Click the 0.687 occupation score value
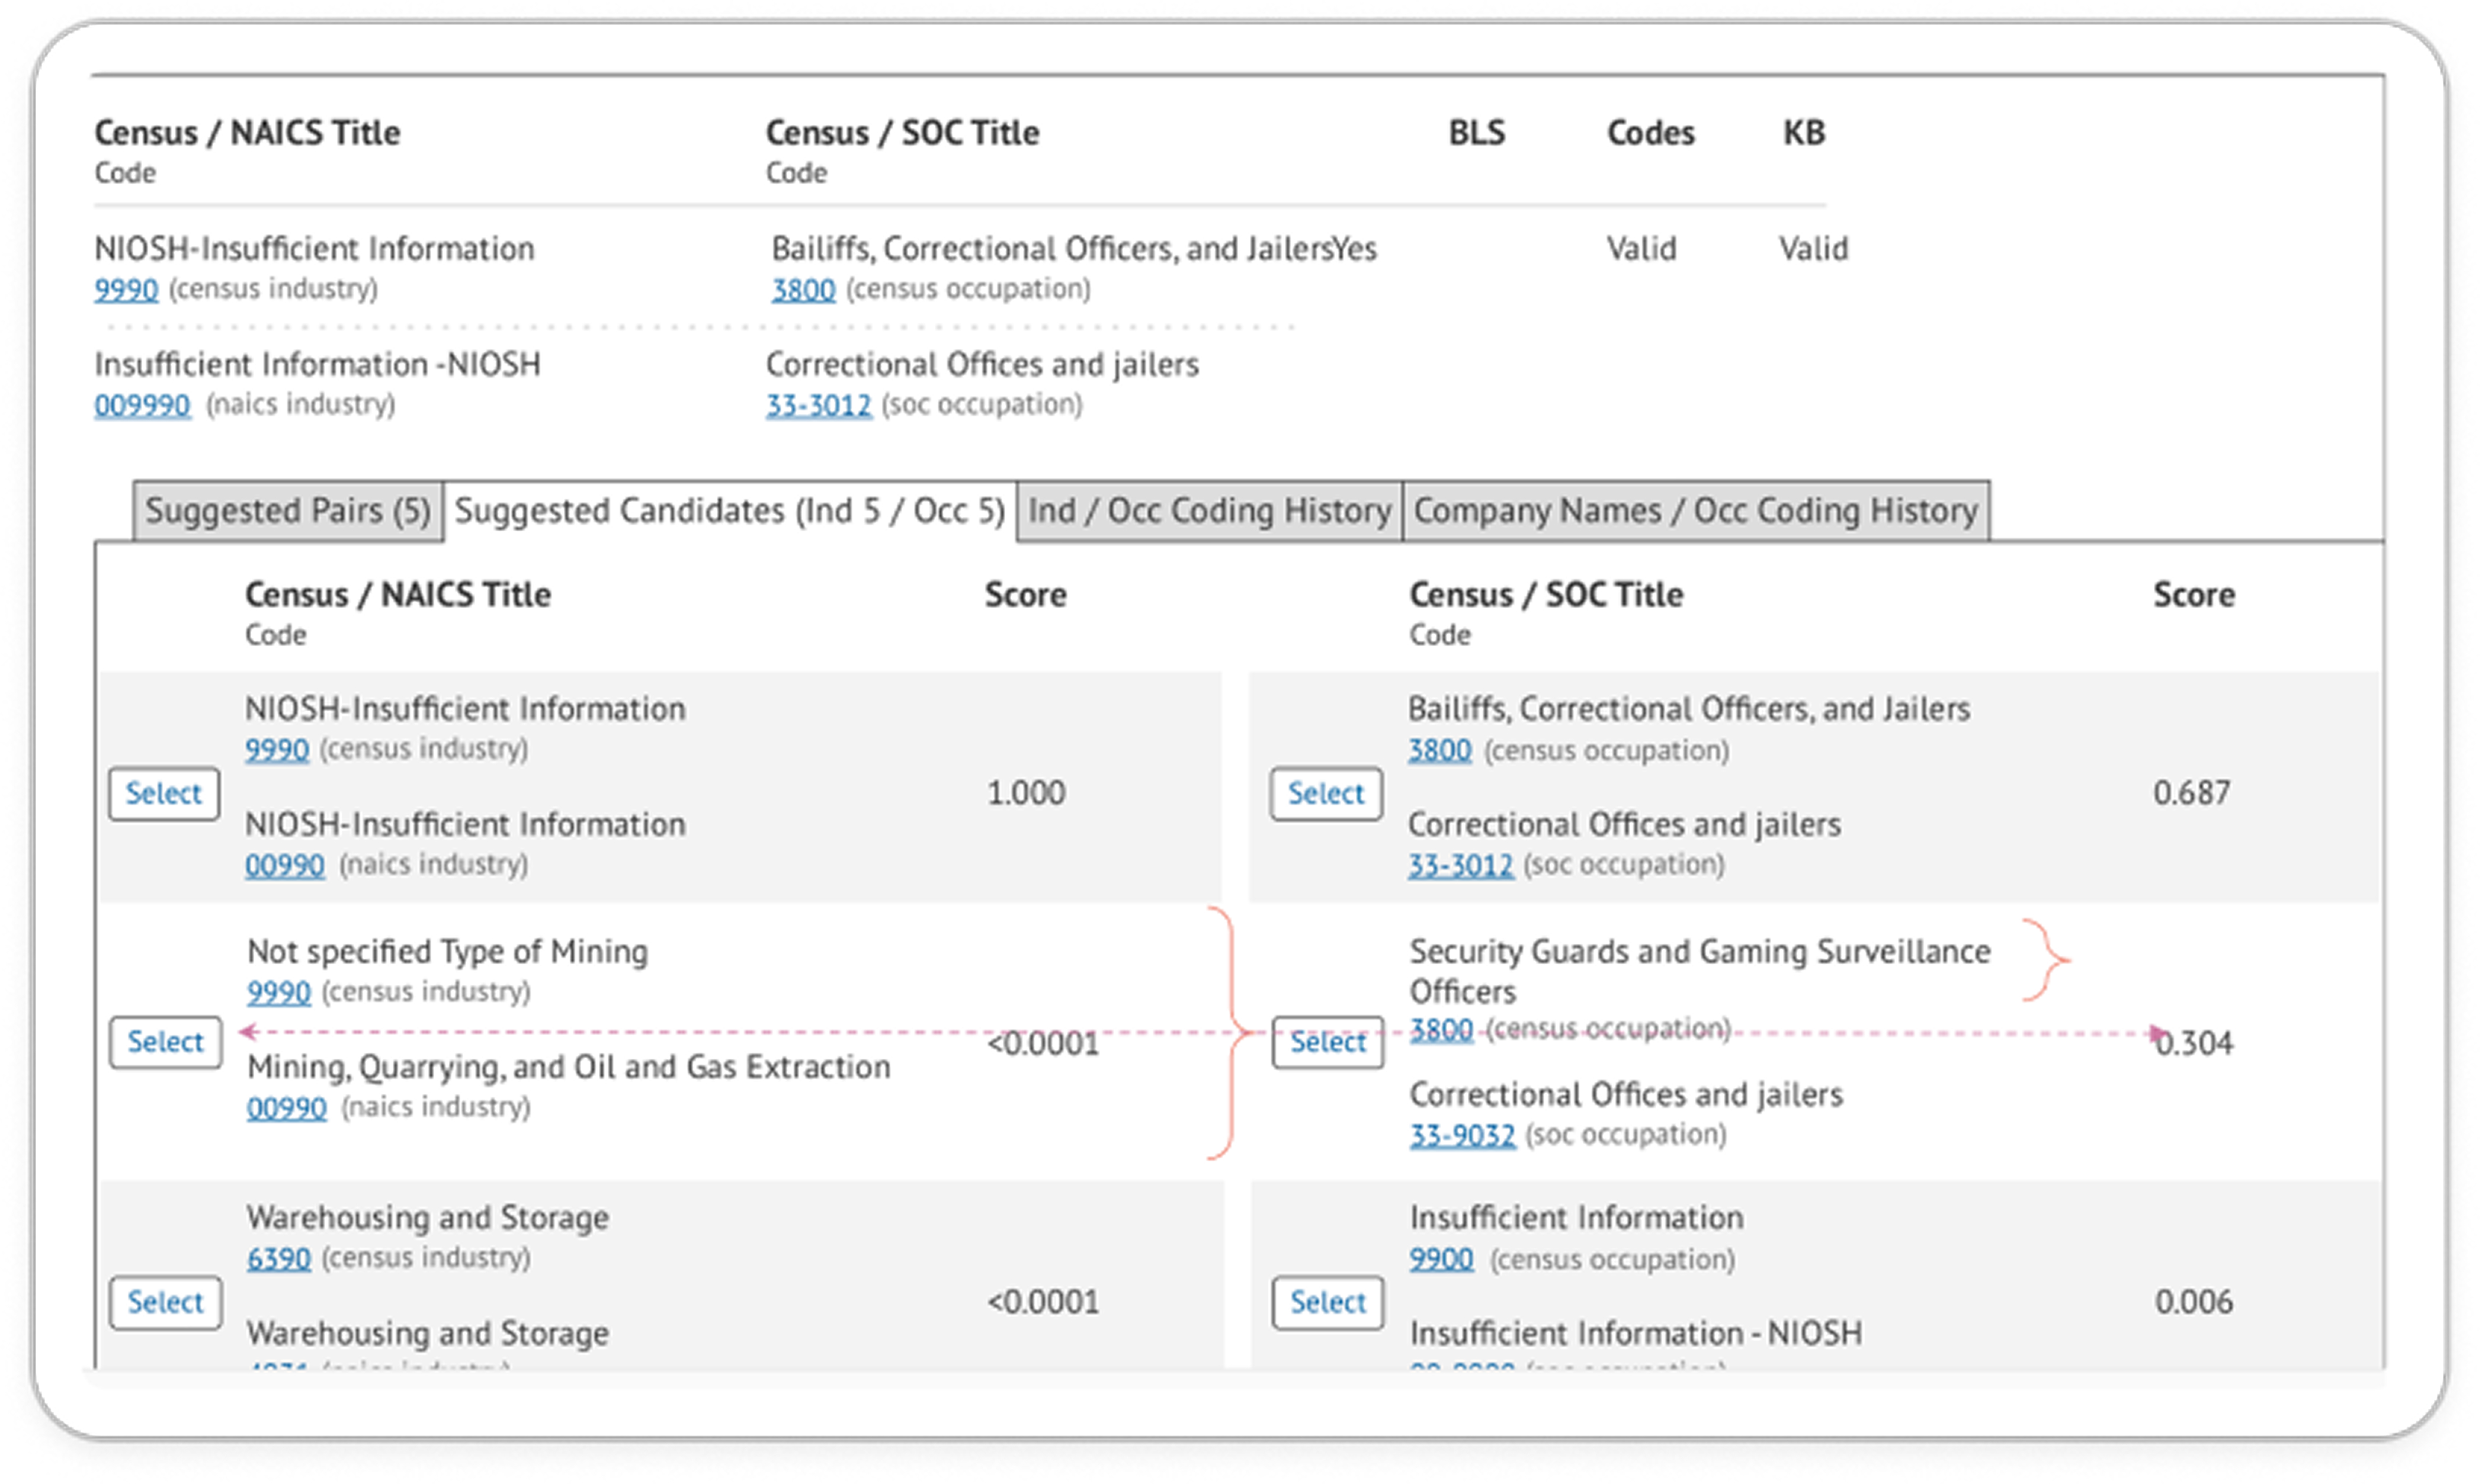Viewport: 2482px width, 1484px height. pos(2192,793)
